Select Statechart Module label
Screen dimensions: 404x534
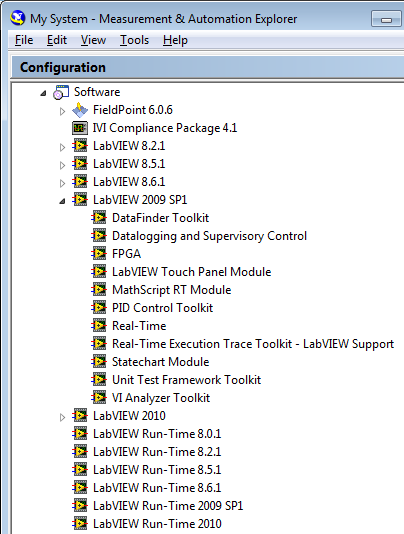click(160, 362)
